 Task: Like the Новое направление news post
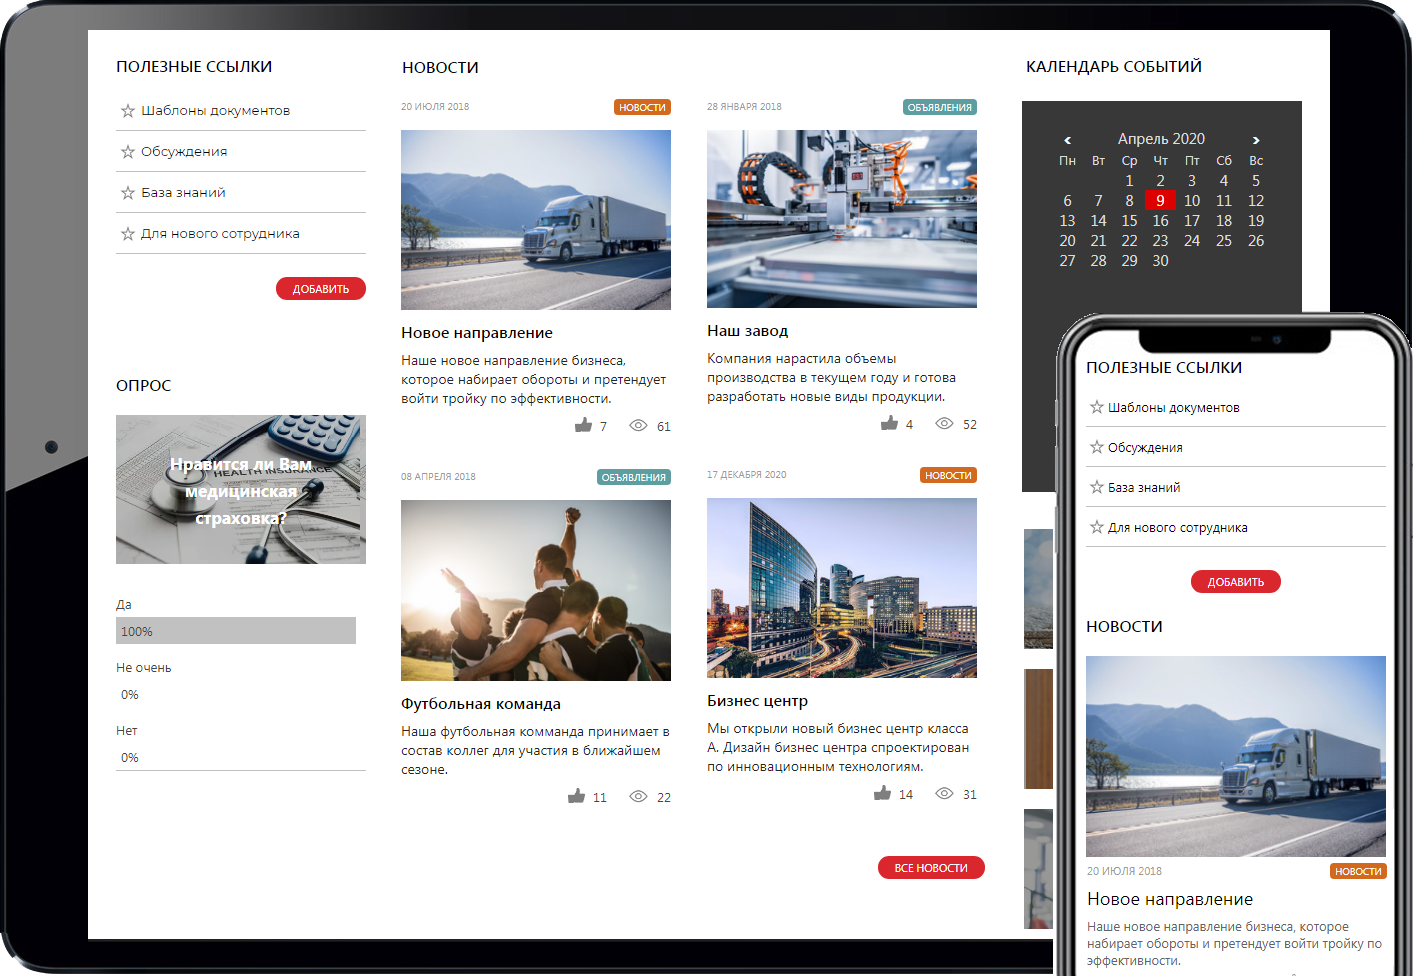coord(584,426)
